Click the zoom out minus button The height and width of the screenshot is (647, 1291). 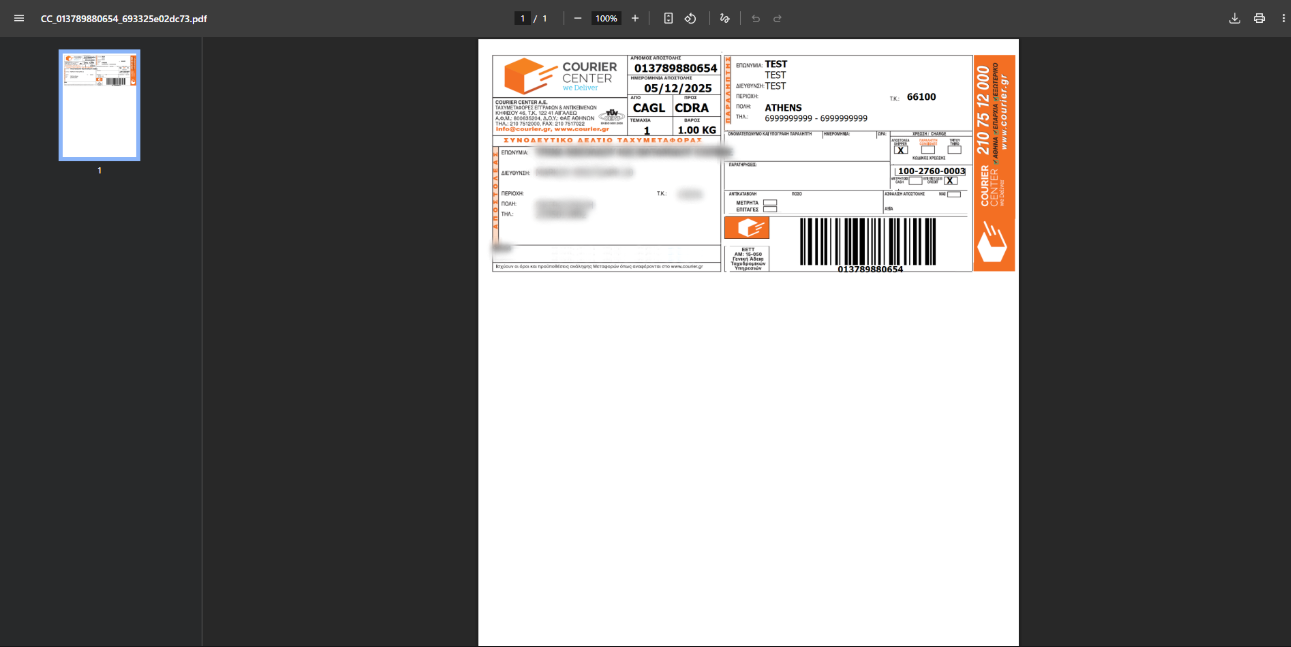tap(577, 18)
